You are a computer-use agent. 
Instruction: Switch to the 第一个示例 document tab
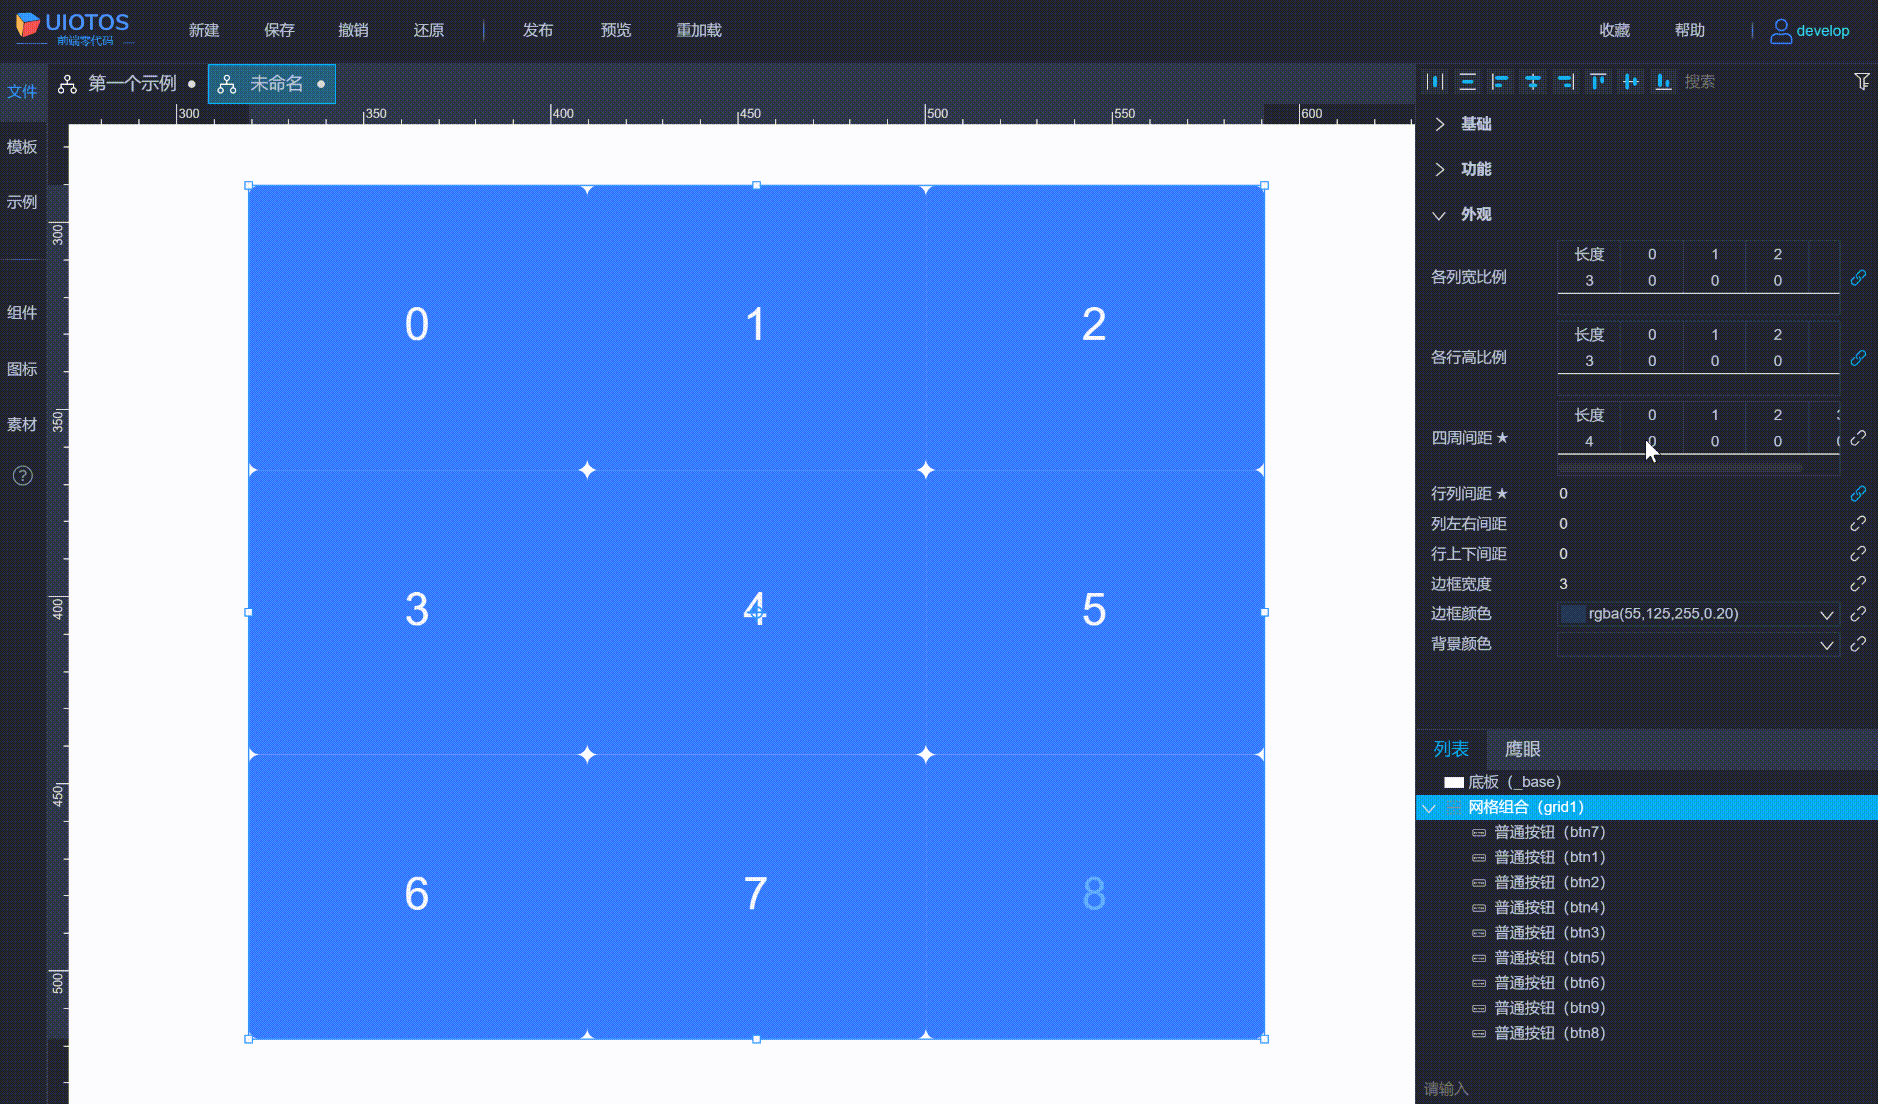click(x=127, y=84)
